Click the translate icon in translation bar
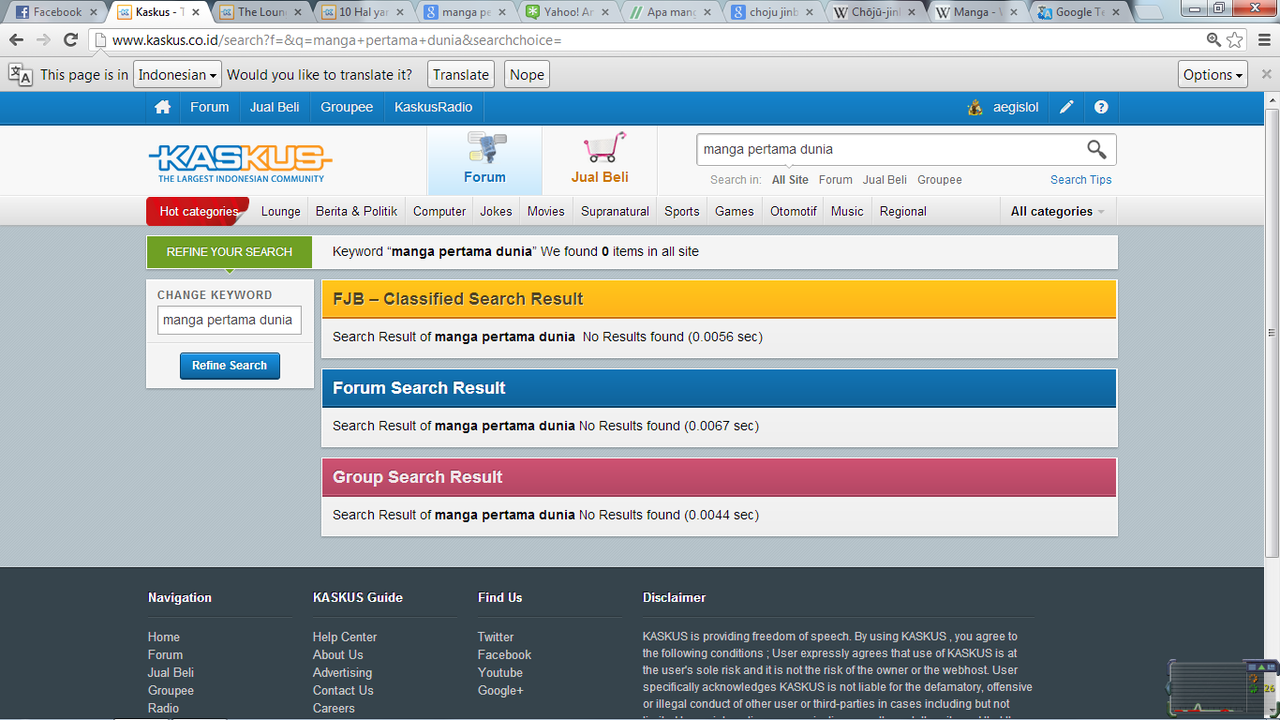Screen dimensions: 1280x720 [20, 74]
